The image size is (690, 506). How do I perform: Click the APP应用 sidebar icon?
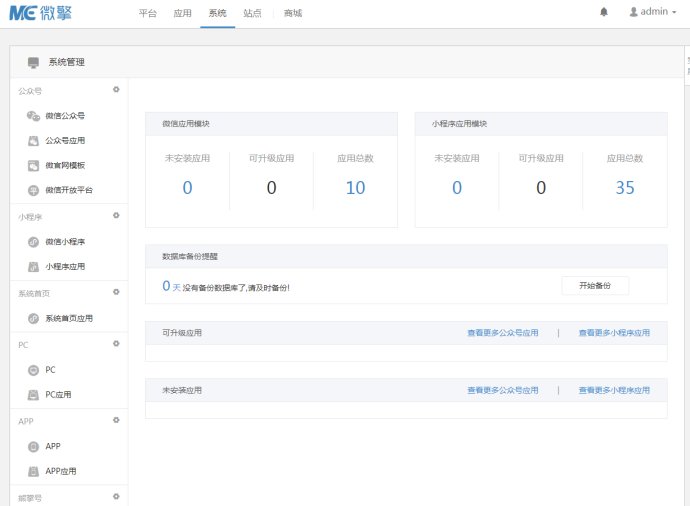coord(33,471)
